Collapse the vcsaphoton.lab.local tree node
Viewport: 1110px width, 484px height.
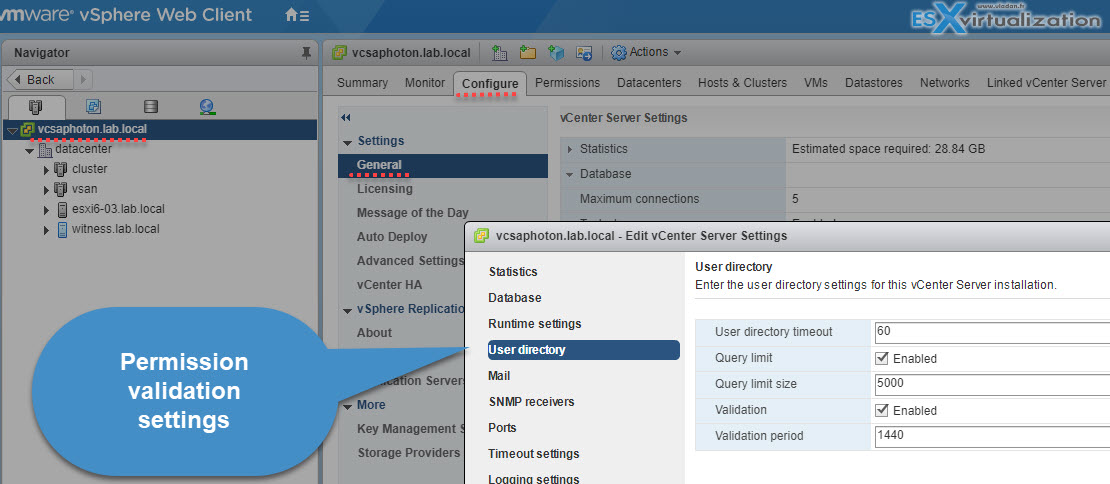[x=12, y=130]
